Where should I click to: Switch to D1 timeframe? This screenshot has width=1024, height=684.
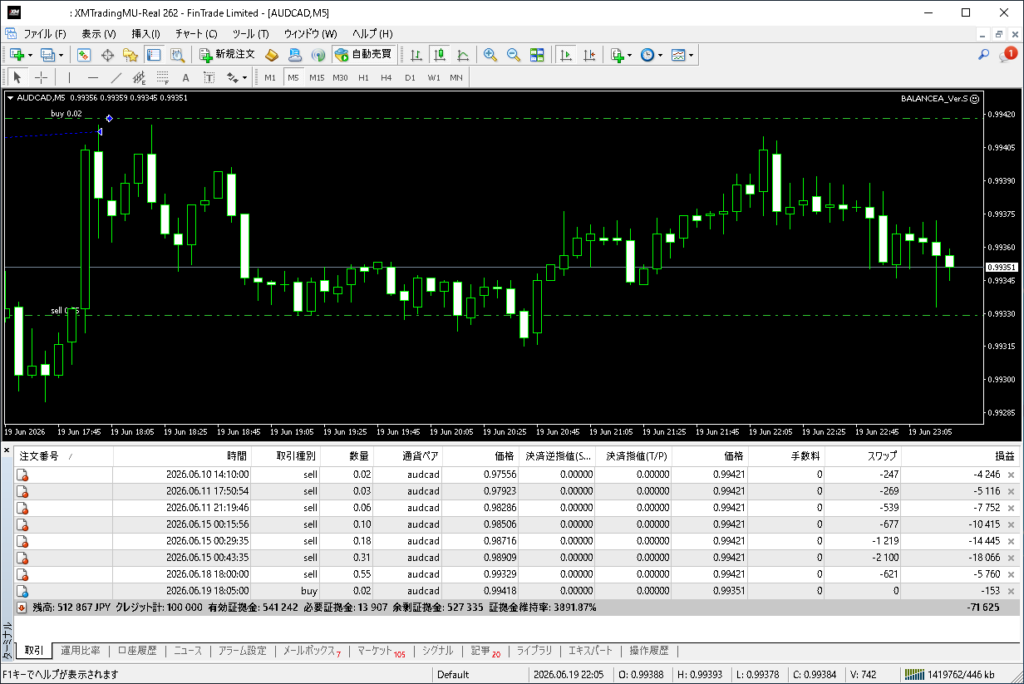pyautogui.click(x=409, y=78)
